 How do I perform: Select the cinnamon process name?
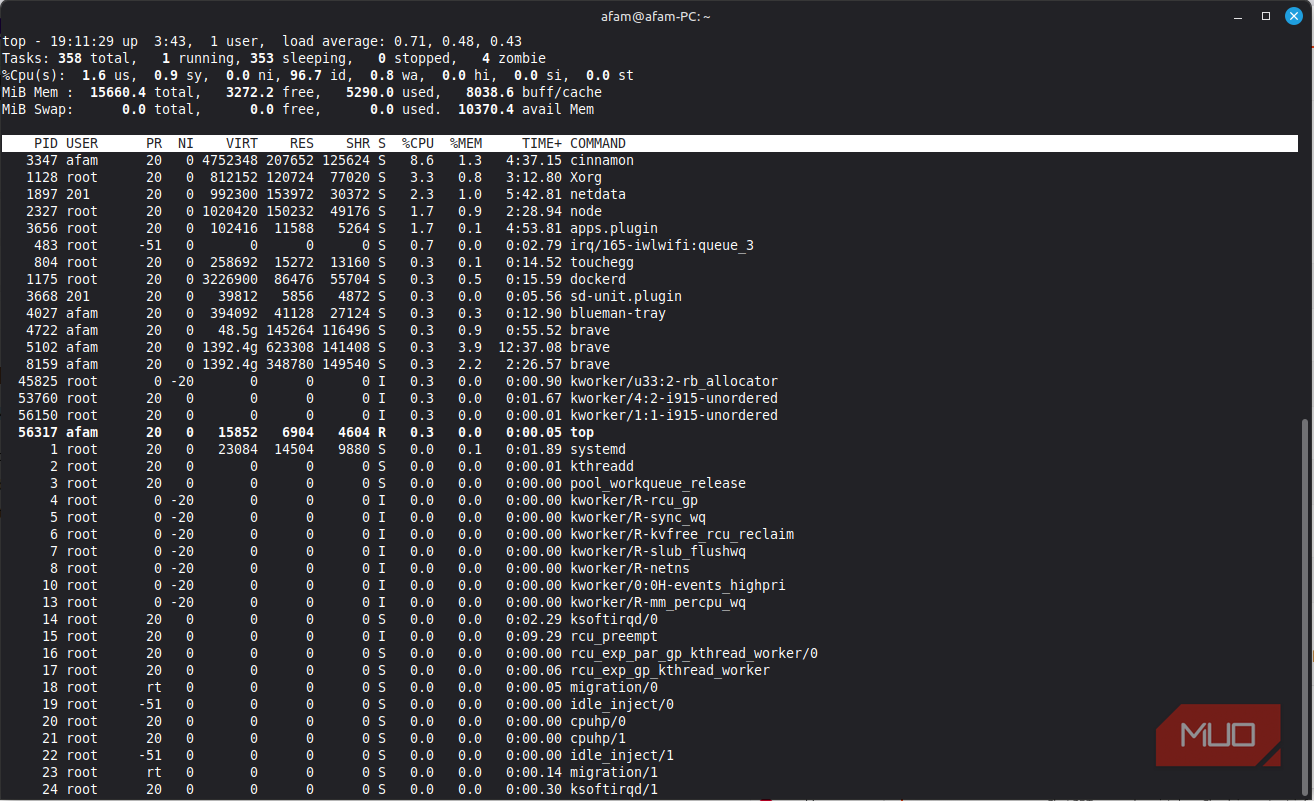coord(602,160)
